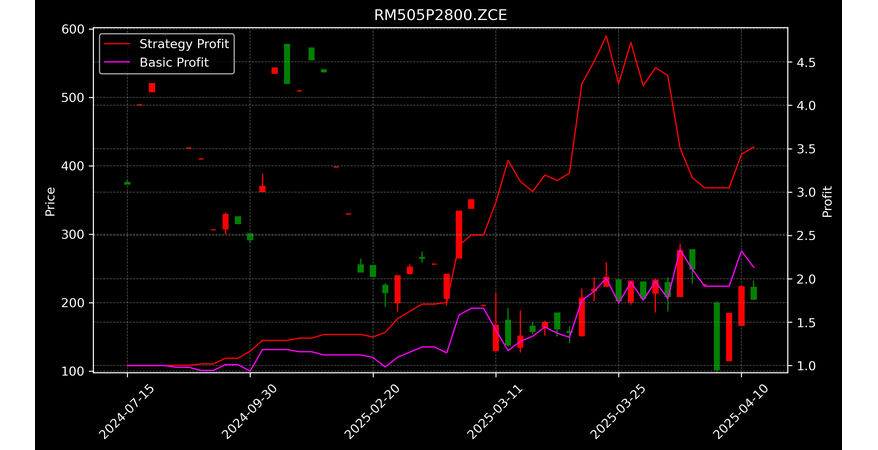This screenshot has height=450, width=878.
Task: Click the 100 price tick label
Action: [73, 371]
